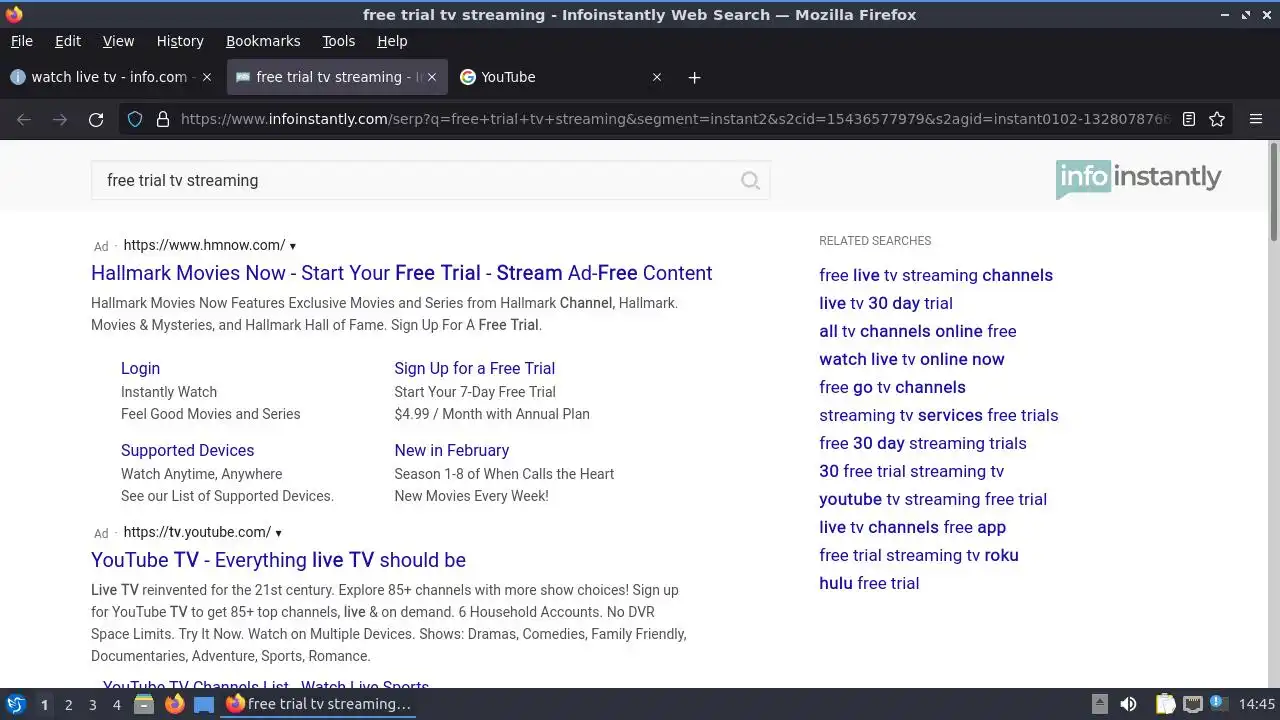The width and height of the screenshot is (1280, 720).
Task: Go back with the back arrow
Action: tap(24, 119)
